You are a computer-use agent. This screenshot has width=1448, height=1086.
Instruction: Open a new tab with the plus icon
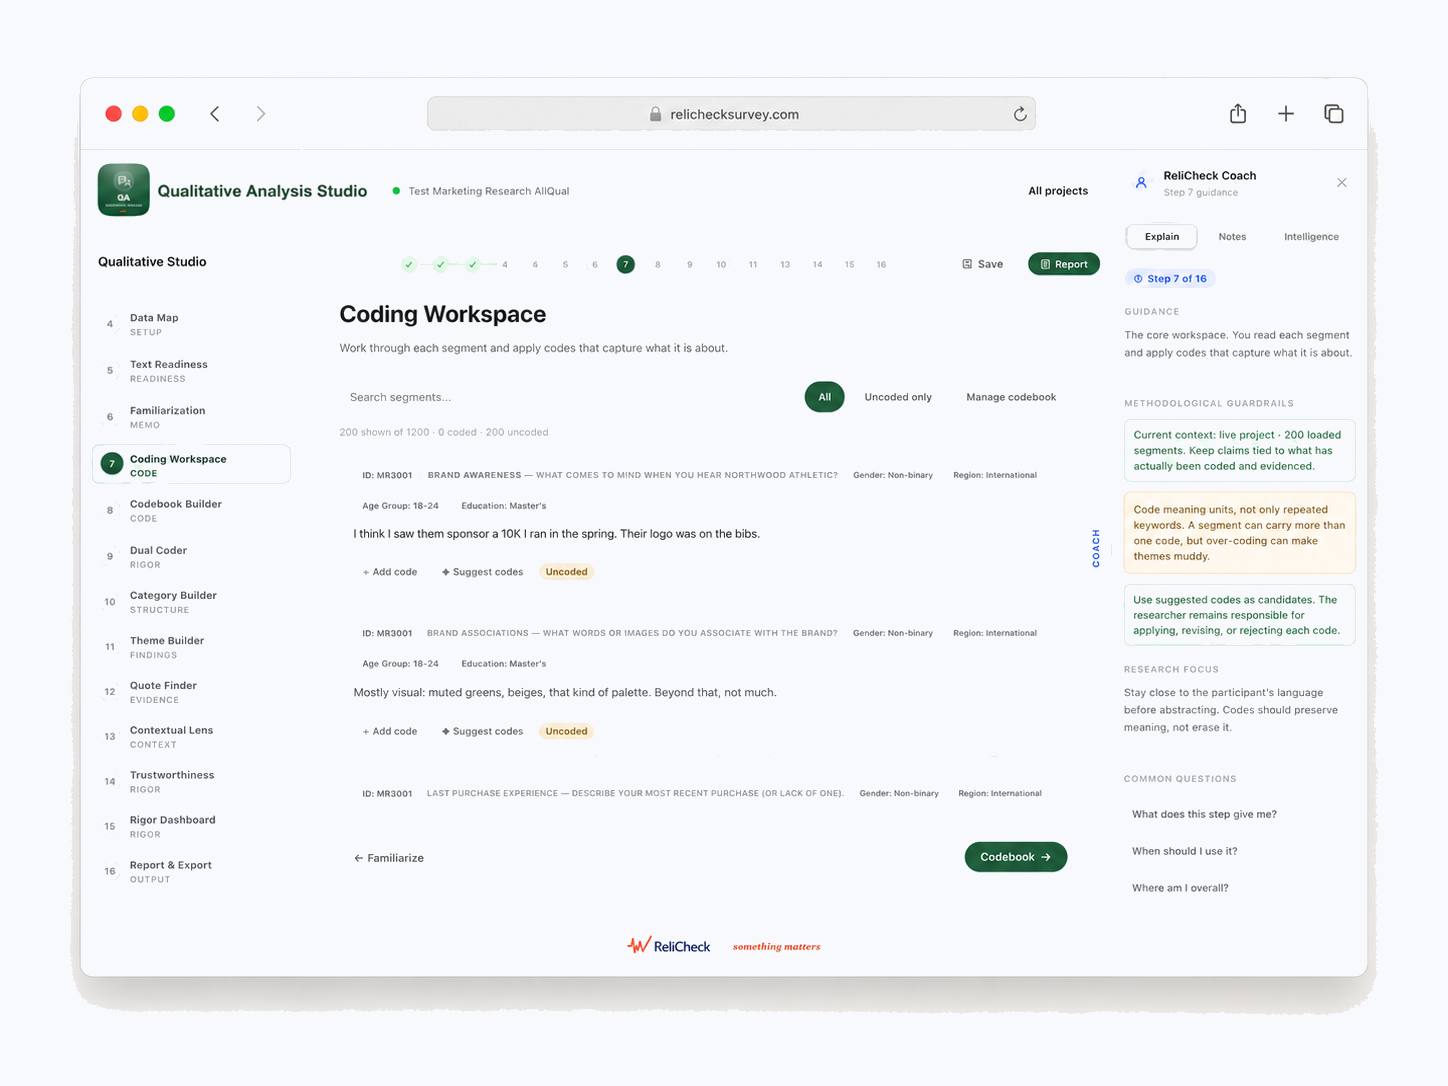(x=1286, y=114)
